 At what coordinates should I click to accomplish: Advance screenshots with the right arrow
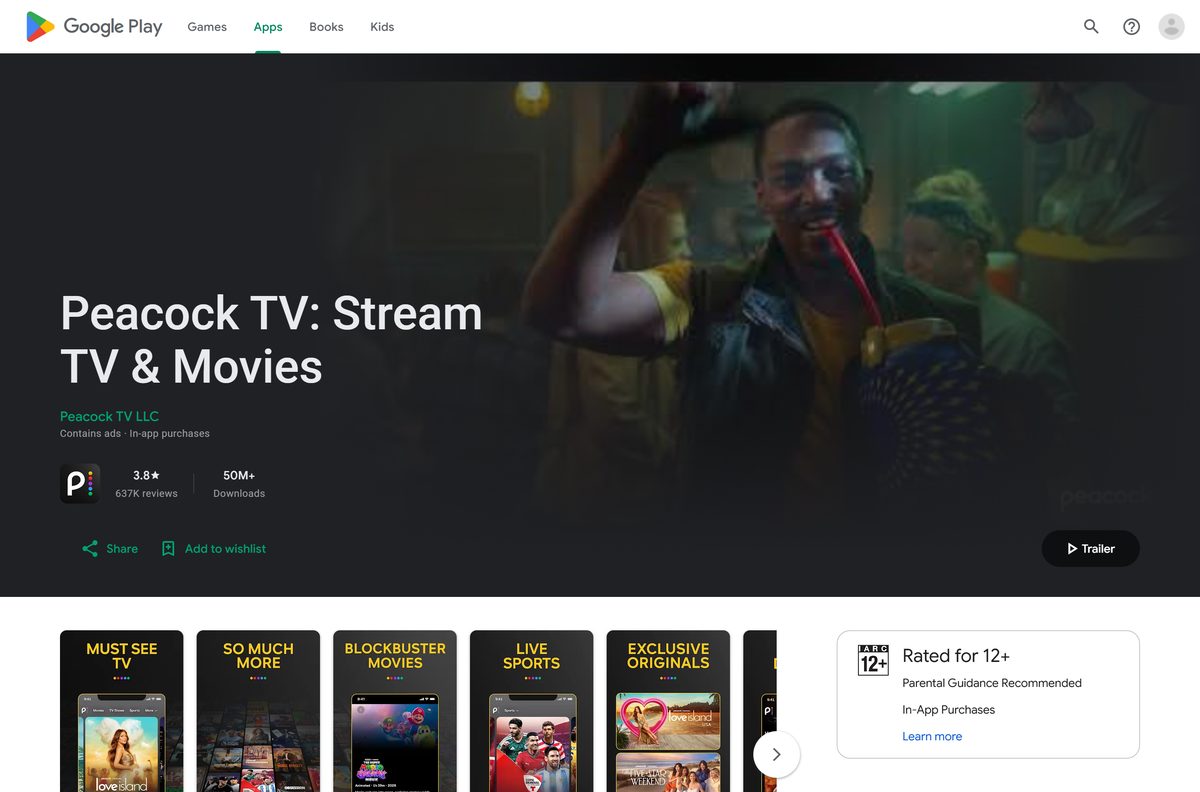coord(776,755)
